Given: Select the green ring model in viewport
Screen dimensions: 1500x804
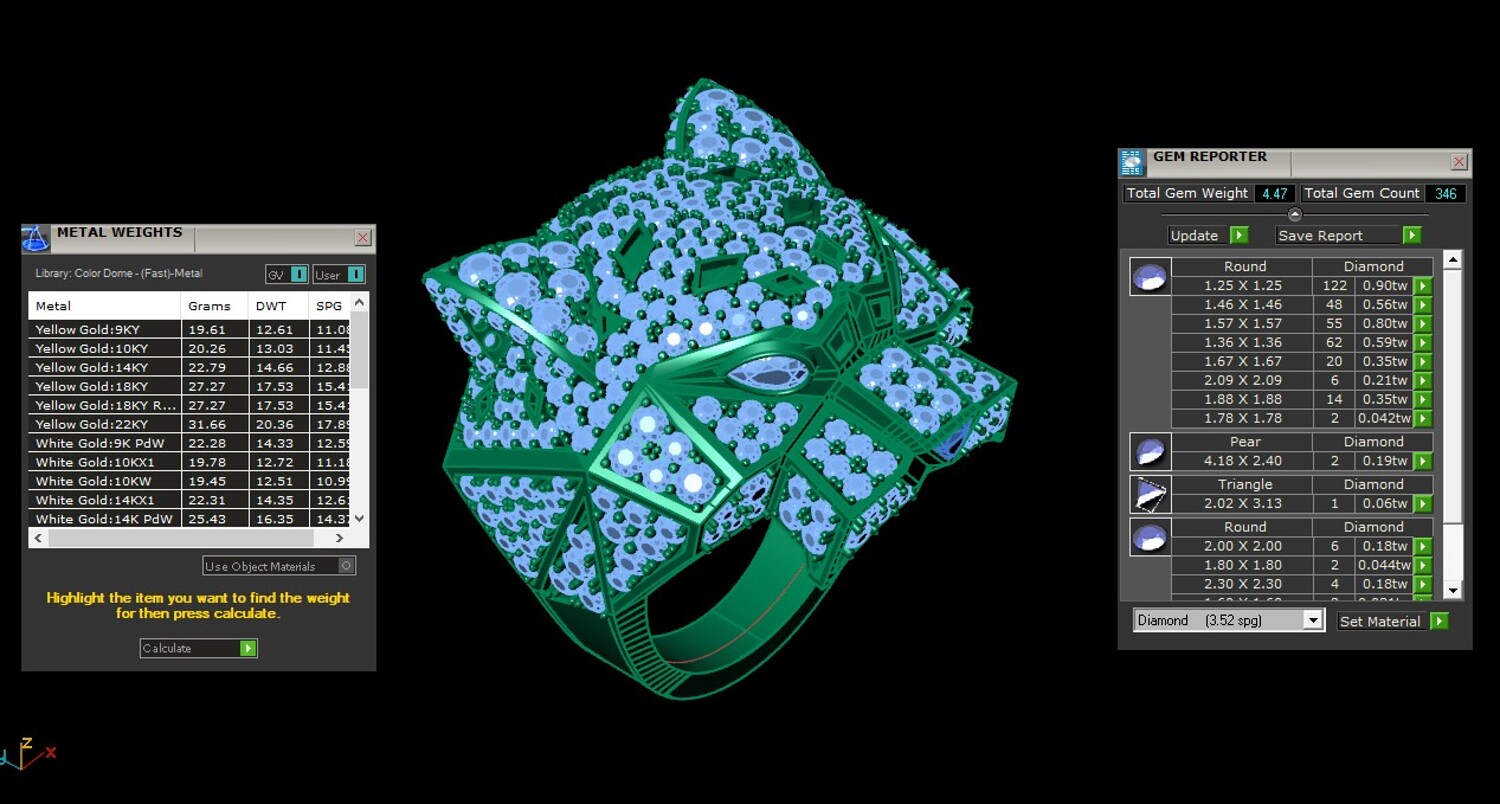Looking at the screenshot, I should (x=720, y=390).
